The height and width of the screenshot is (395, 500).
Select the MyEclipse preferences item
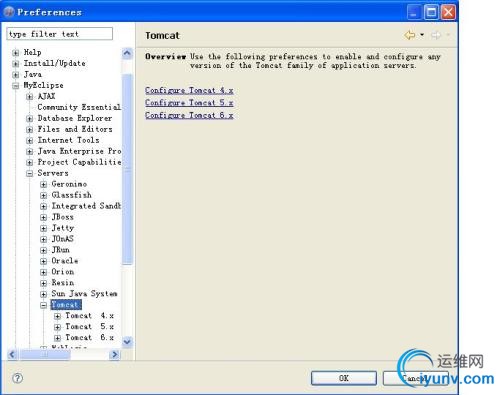(x=43, y=85)
